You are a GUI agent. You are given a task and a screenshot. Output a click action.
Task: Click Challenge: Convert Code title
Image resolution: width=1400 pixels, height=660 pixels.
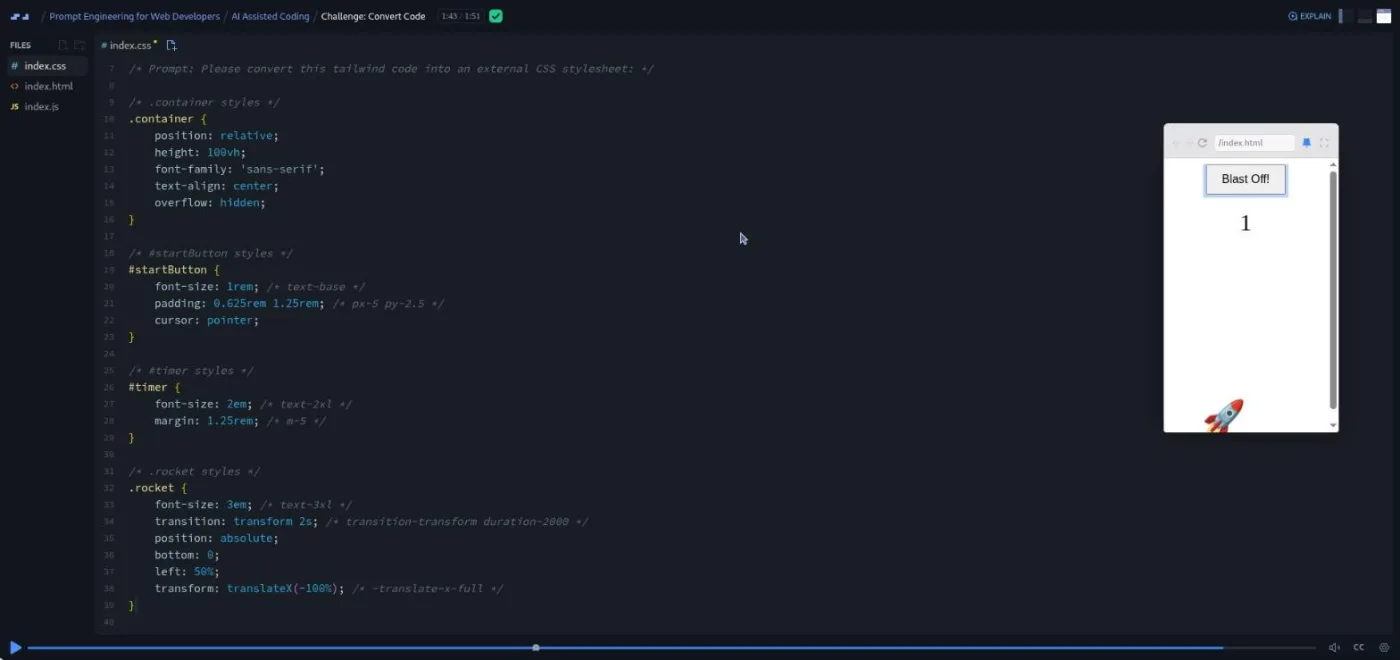[373, 16]
